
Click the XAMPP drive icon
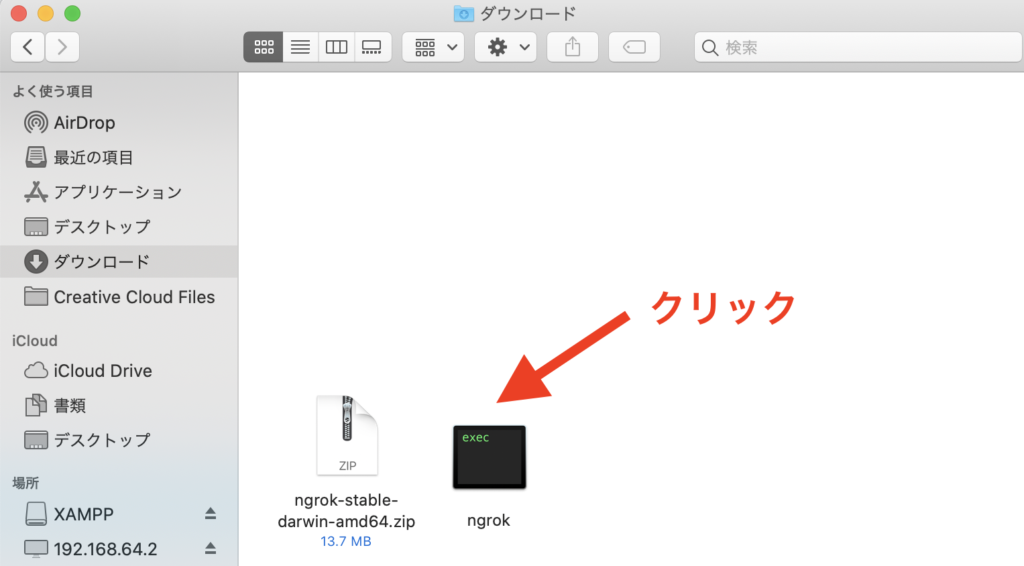36,514
